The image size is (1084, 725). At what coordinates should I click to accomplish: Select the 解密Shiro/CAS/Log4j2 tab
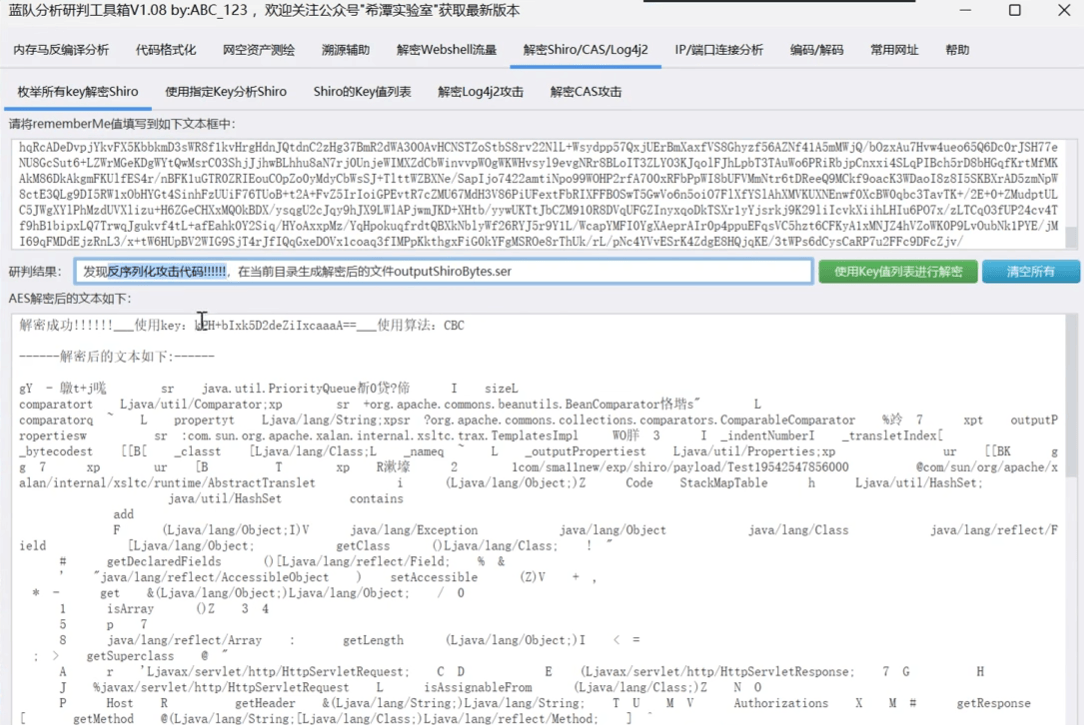[x=586, y=50]
